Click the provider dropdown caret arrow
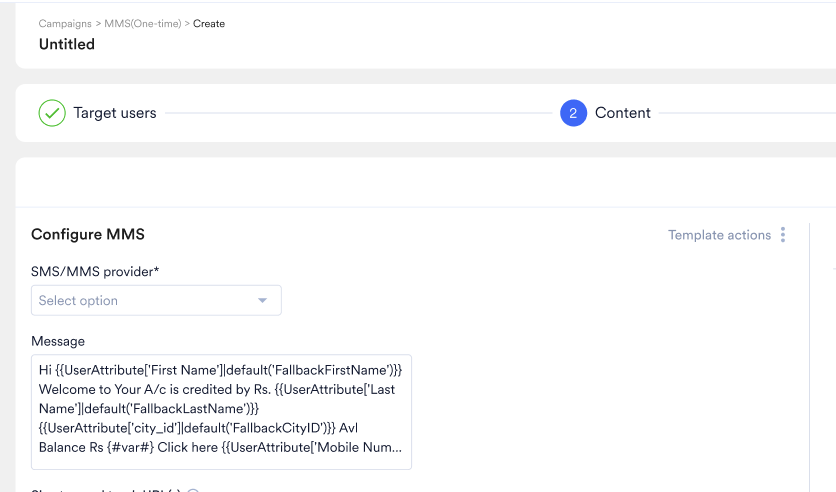 [x=262, y=301]
